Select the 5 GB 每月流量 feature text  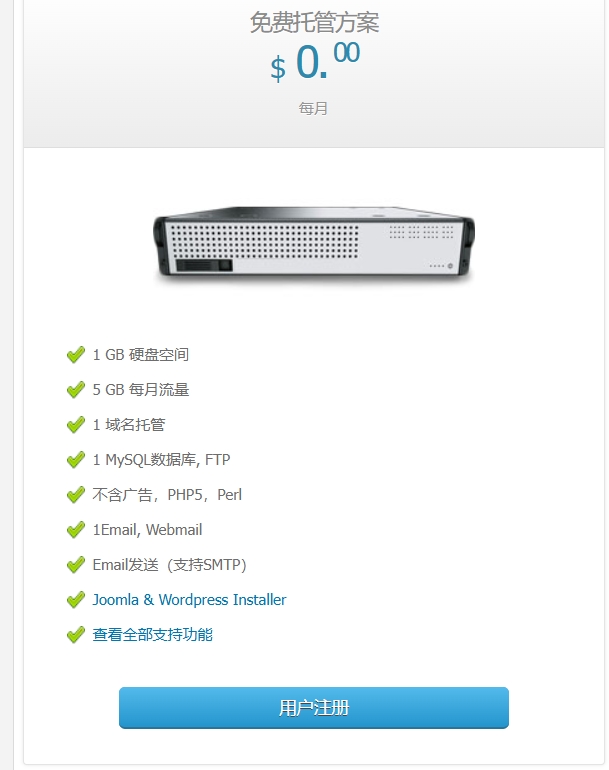click(x=140, y=389)
